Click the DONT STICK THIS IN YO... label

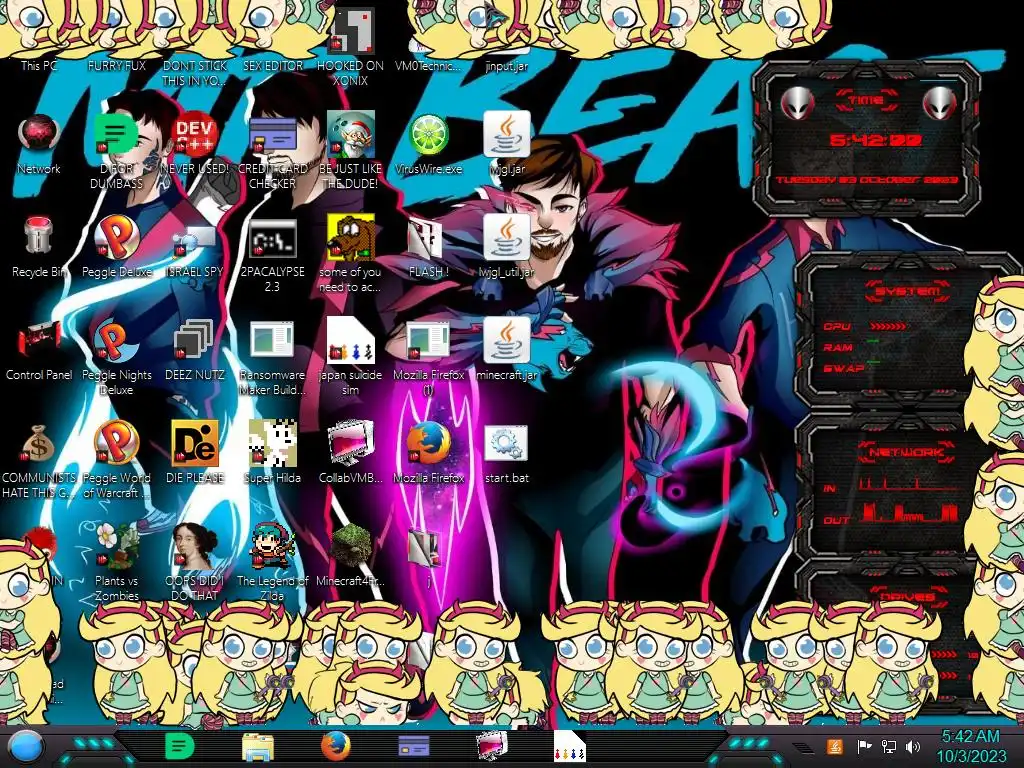point(195,73)
